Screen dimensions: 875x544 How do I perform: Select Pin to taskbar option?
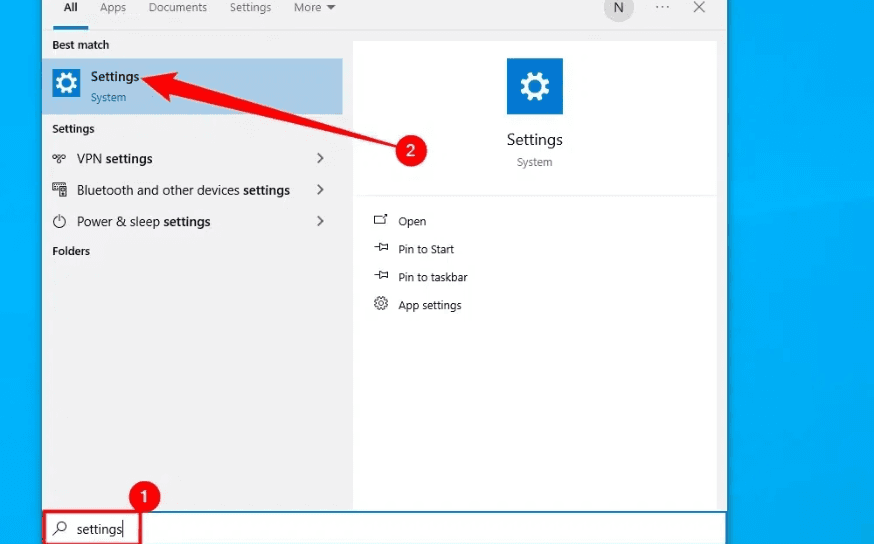click(432, 277)
